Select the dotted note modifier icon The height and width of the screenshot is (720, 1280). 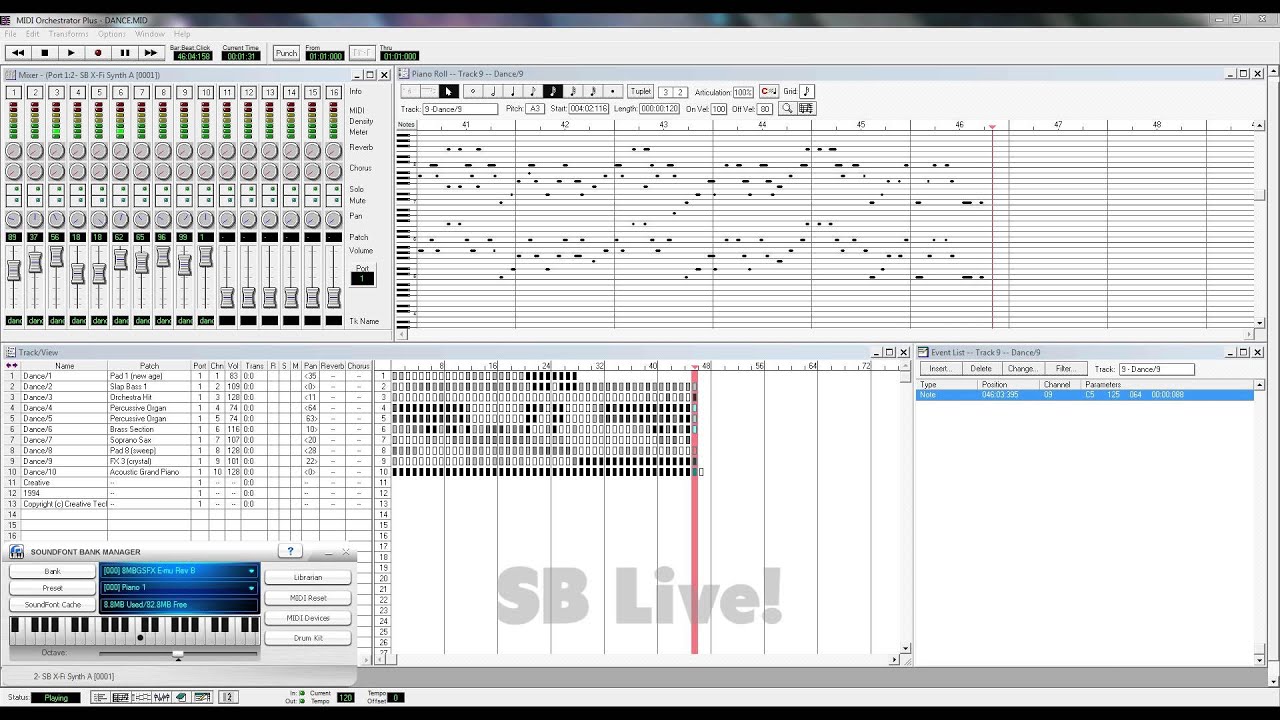click(613, 92)
